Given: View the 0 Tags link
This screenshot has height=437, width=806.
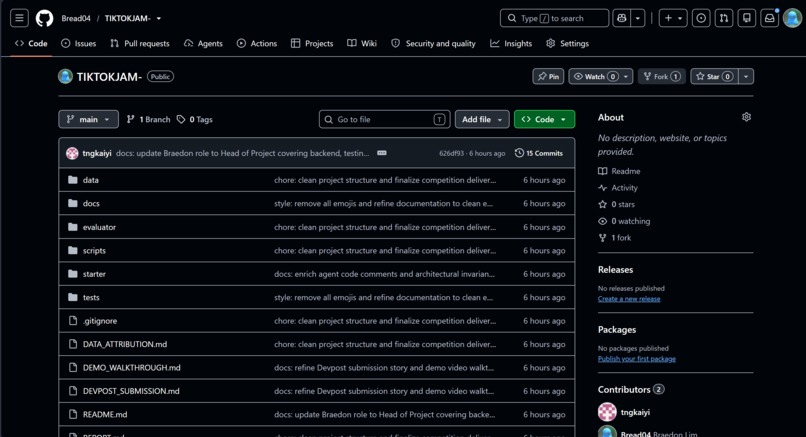Looking at the screenshot, I should tap(195, 119).
